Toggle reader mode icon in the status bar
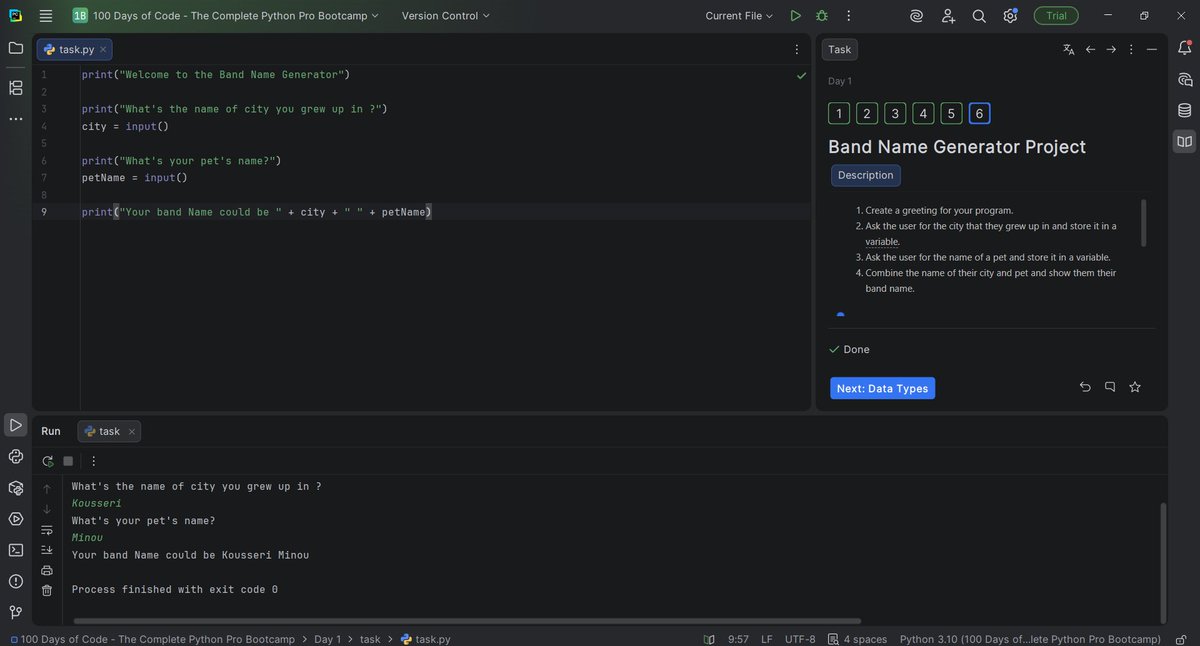The height and width of the screenshot is (646, 1200). [710, 639]
